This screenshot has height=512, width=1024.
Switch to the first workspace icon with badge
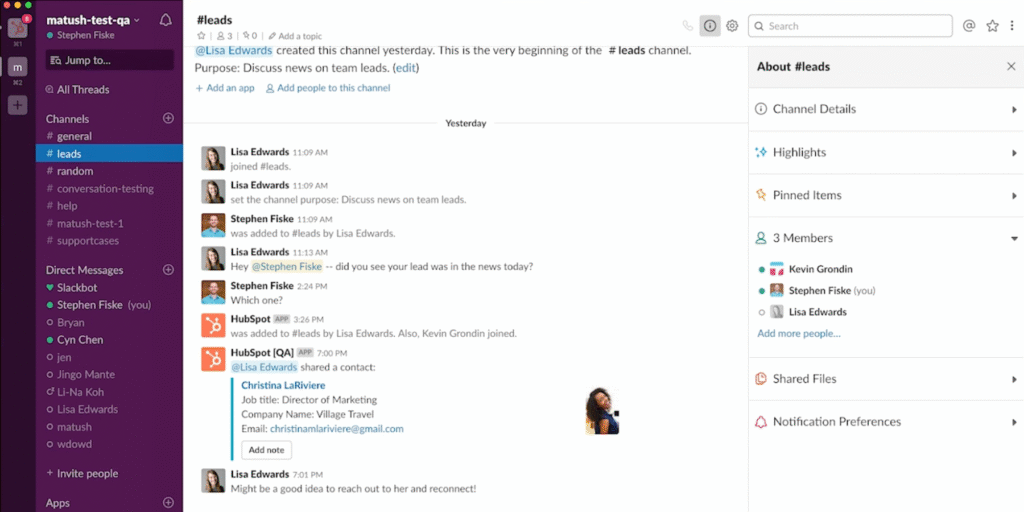(18, 27)
